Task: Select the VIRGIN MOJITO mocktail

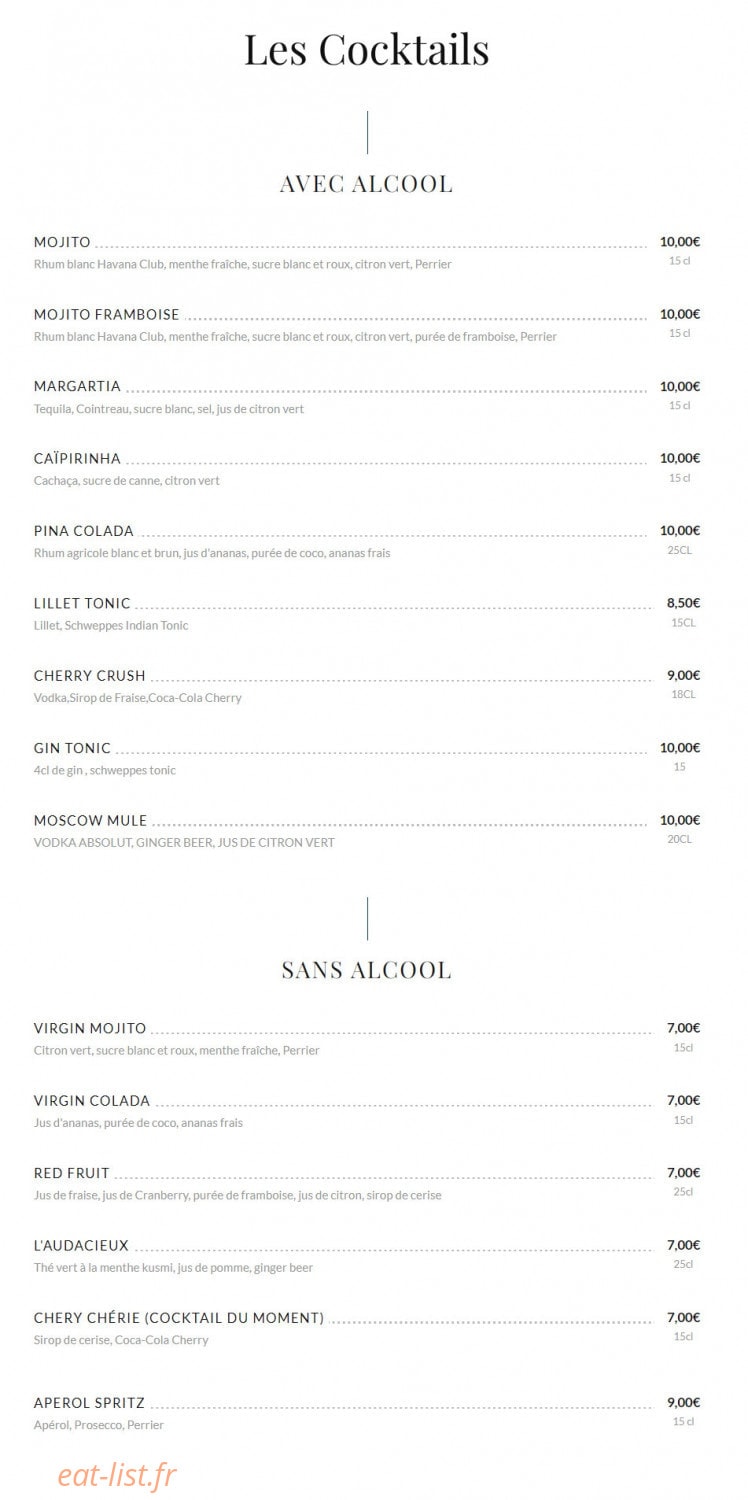Action: coord(90,1028)
